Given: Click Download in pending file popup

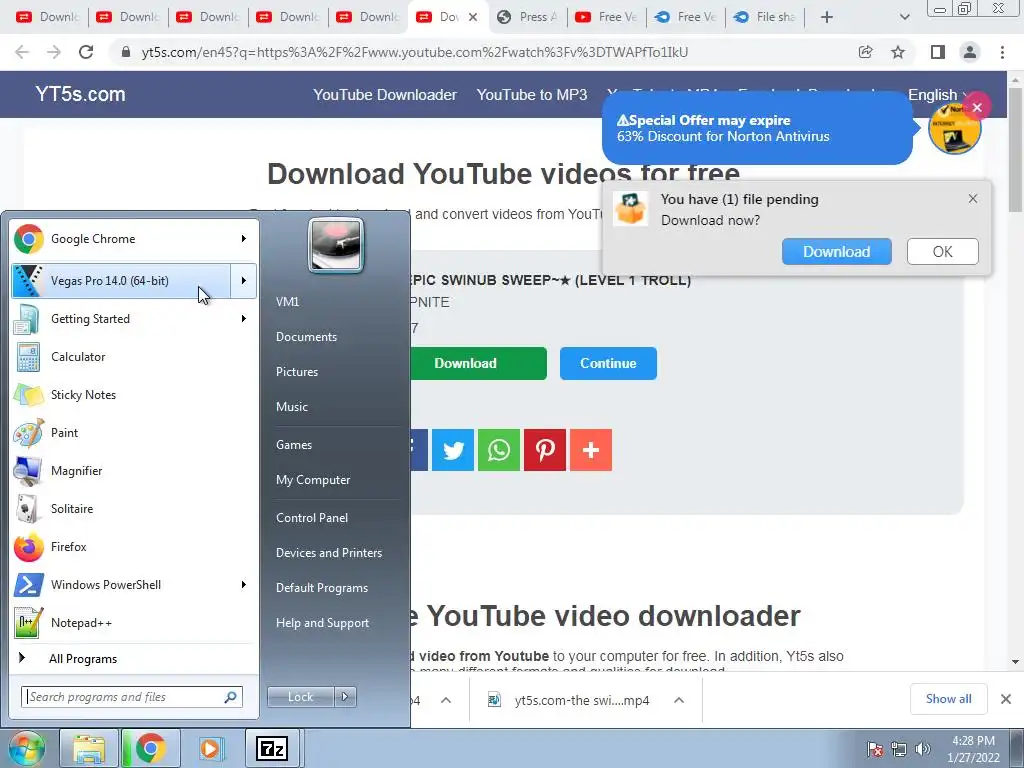Looking at the screenshot, I should pos(837,251).
